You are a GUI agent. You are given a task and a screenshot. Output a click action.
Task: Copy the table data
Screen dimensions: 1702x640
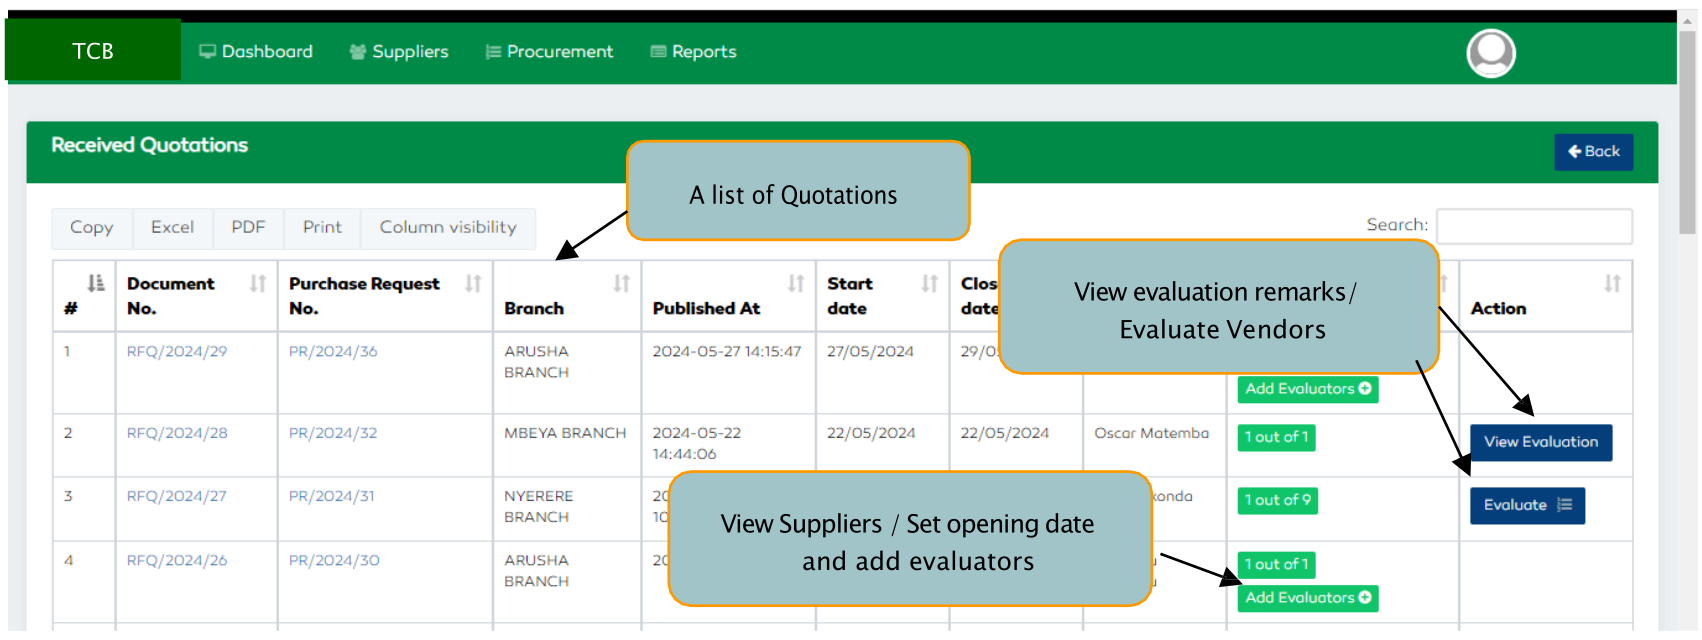(91, 228)
